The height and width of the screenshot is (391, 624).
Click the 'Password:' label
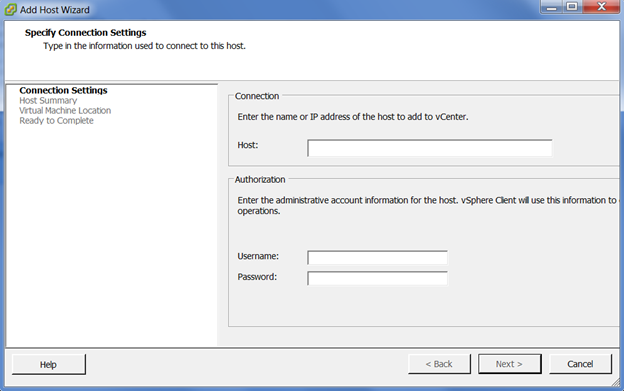coord(257,277)
